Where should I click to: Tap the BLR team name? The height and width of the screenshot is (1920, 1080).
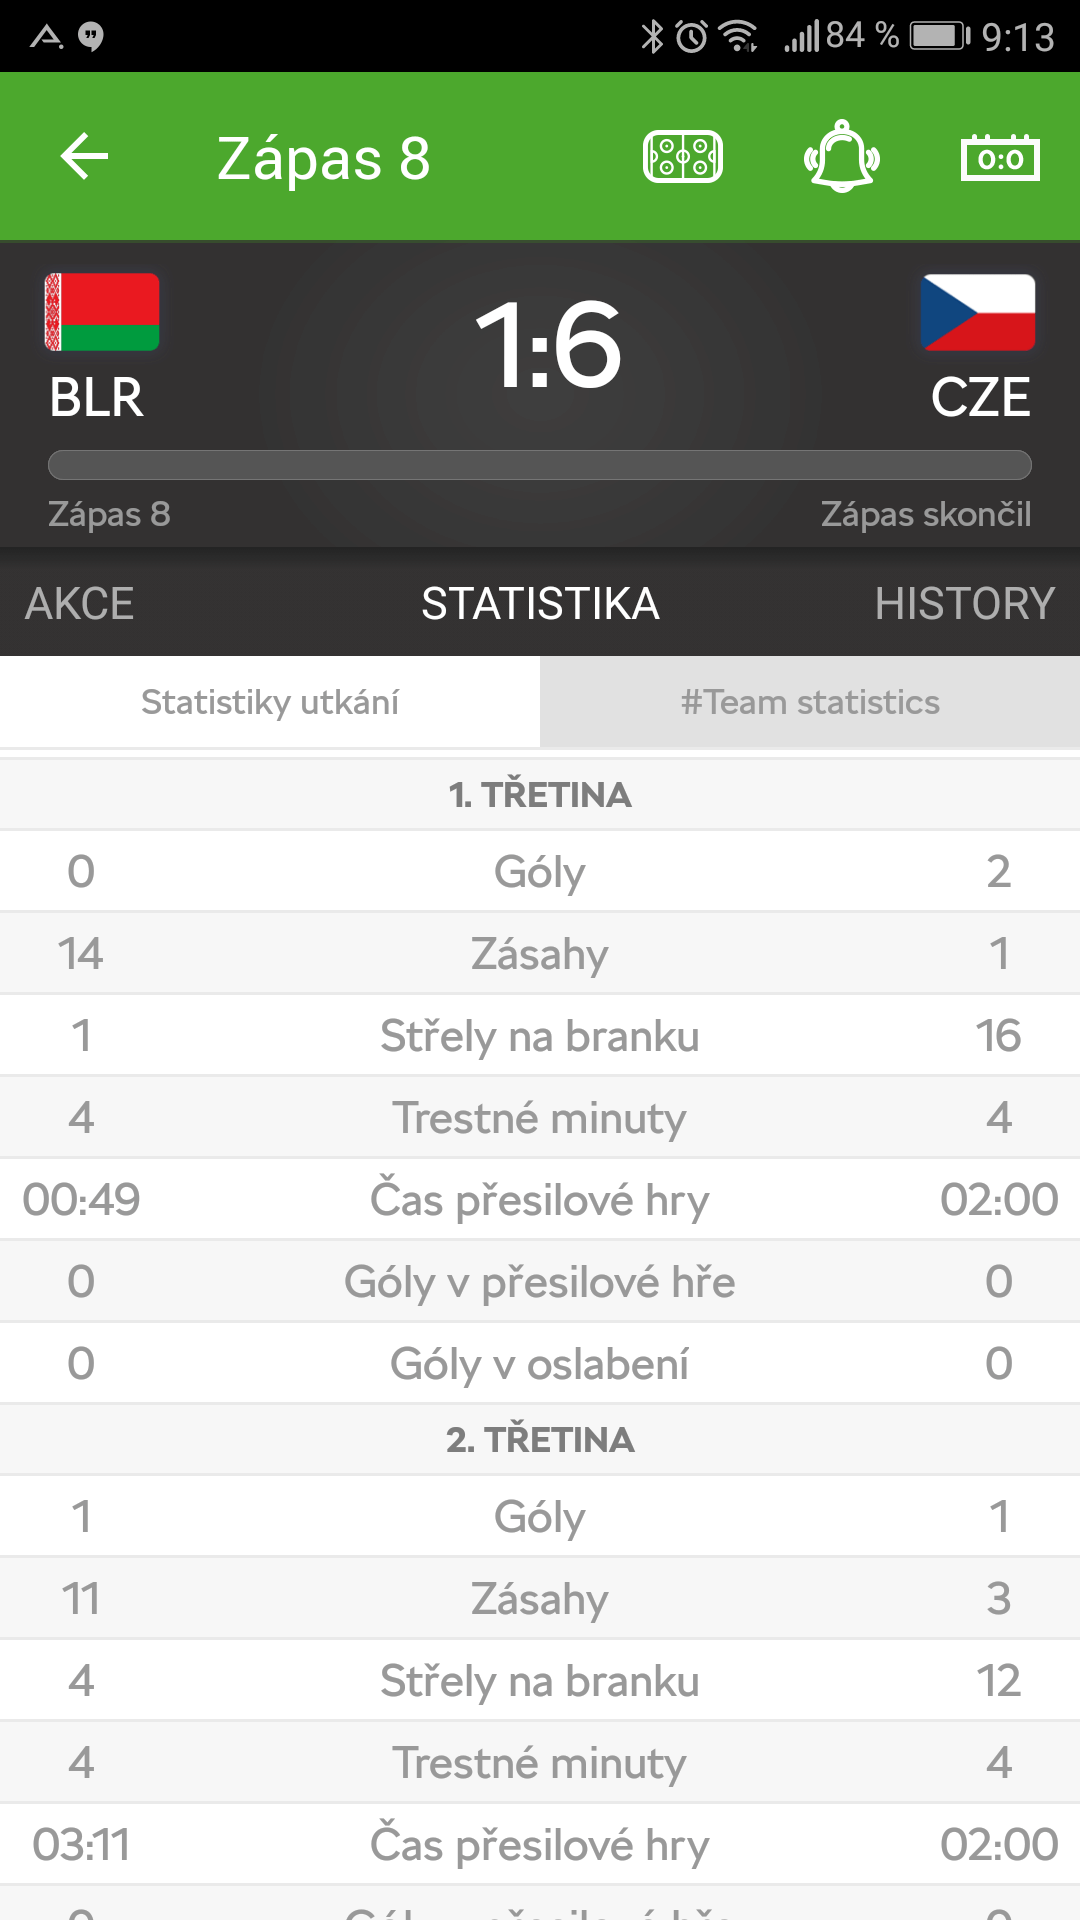pyautogui.click(x=97, y=398)
